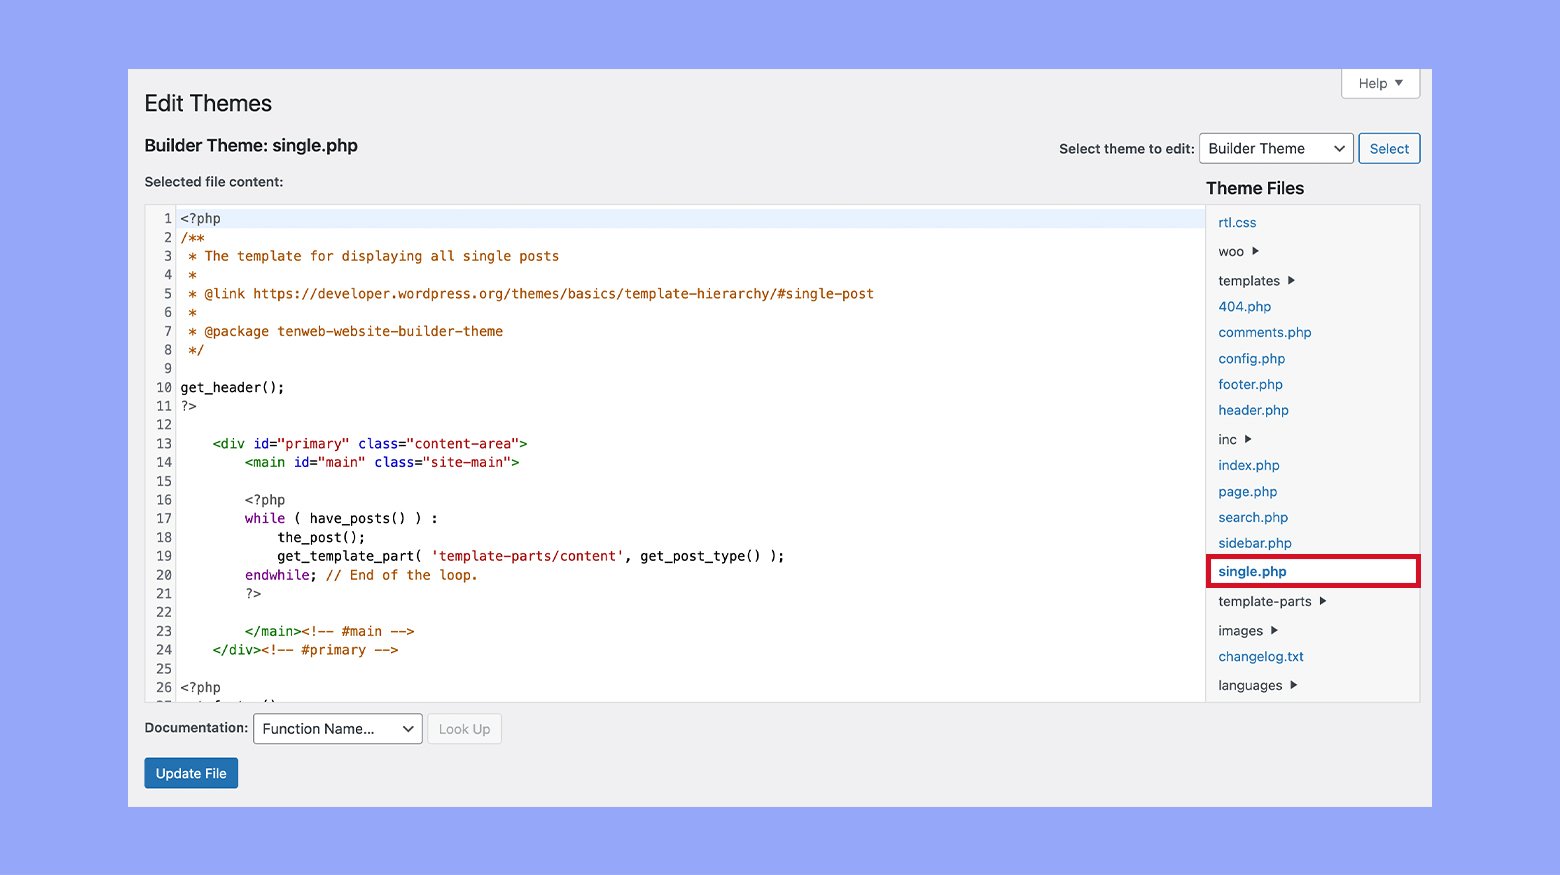Click the the_post(); code line

tap(321, 538)
